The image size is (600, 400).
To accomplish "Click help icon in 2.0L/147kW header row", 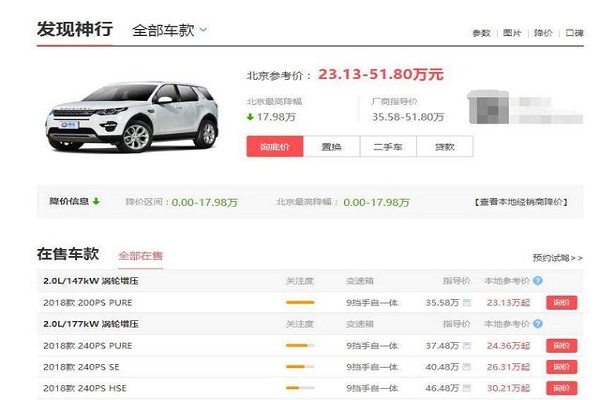I will coord(538,281).
